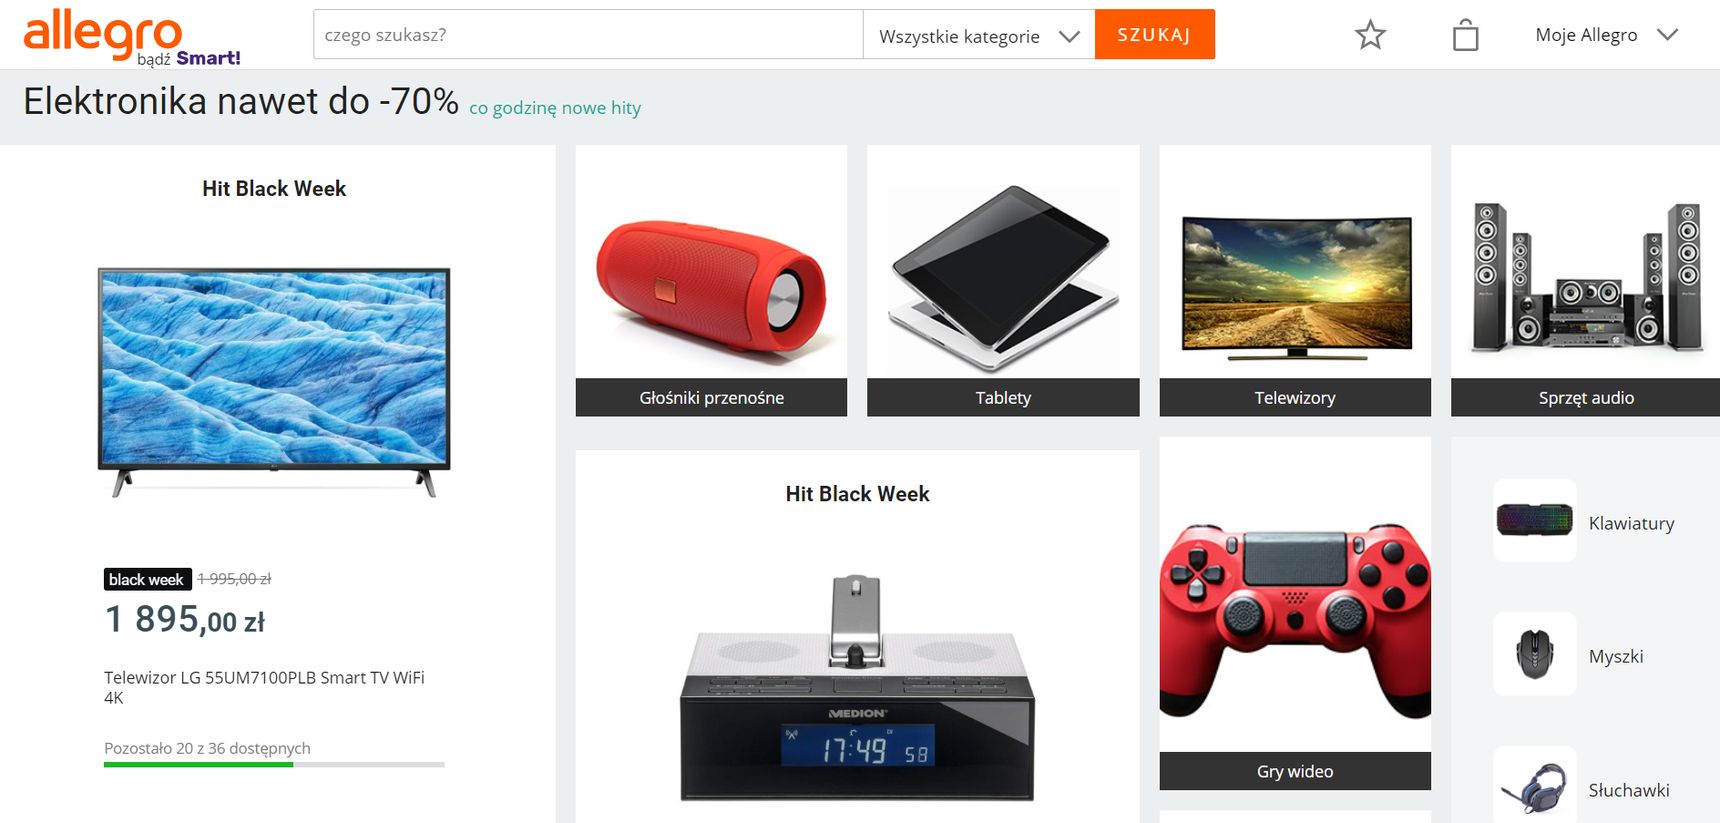Click the black week badge

pyautogui.click(x=147, y=579)
